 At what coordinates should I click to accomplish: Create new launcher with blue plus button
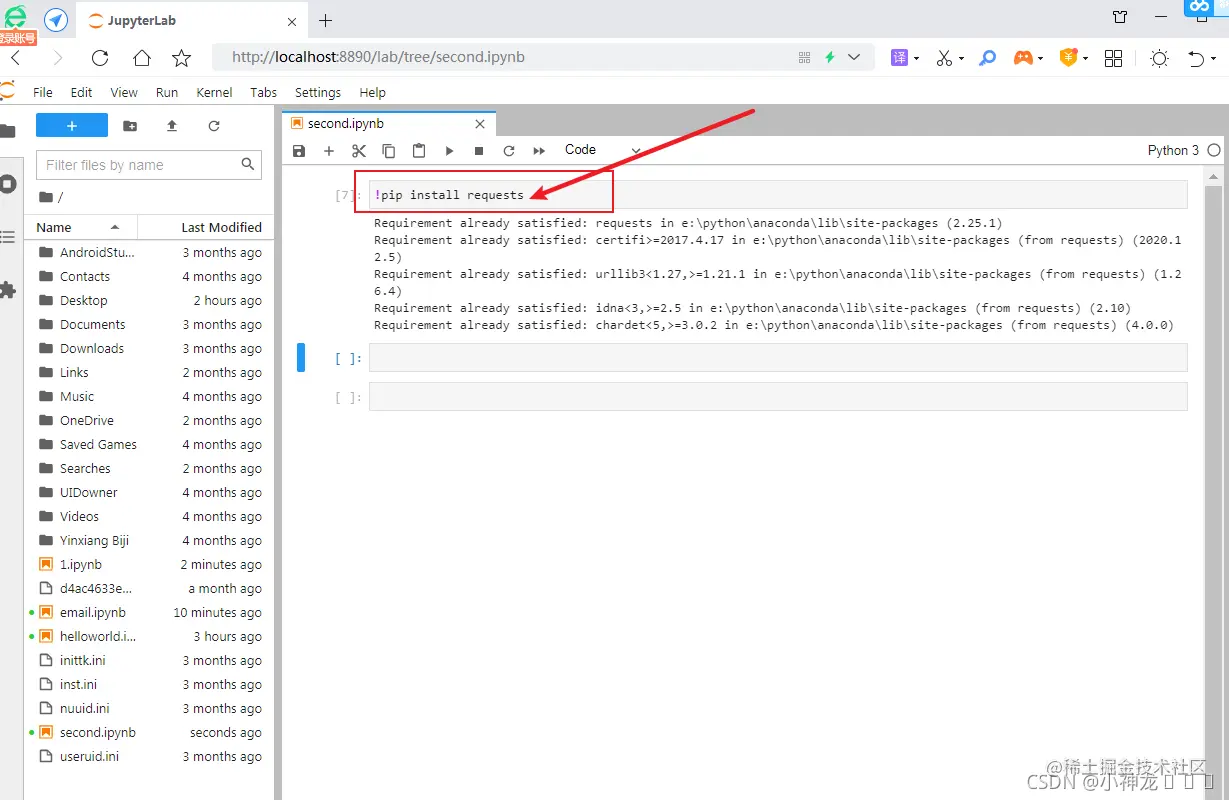[72, 126]
